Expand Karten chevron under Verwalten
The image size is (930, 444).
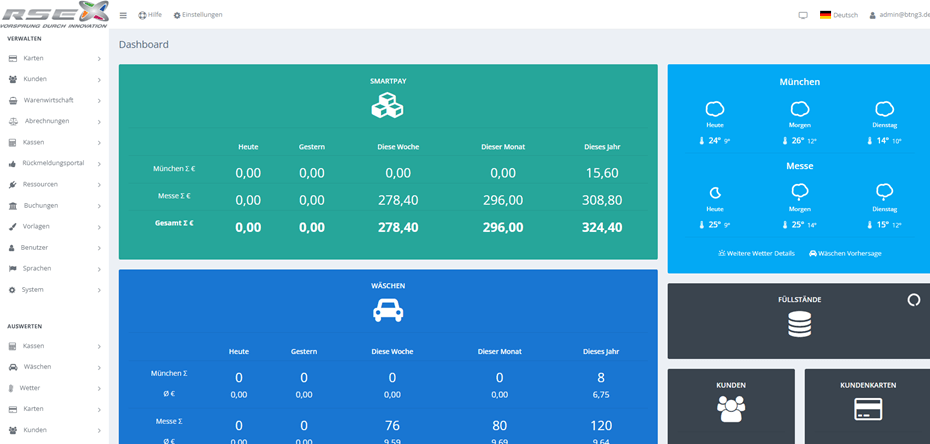click(99, 59)
